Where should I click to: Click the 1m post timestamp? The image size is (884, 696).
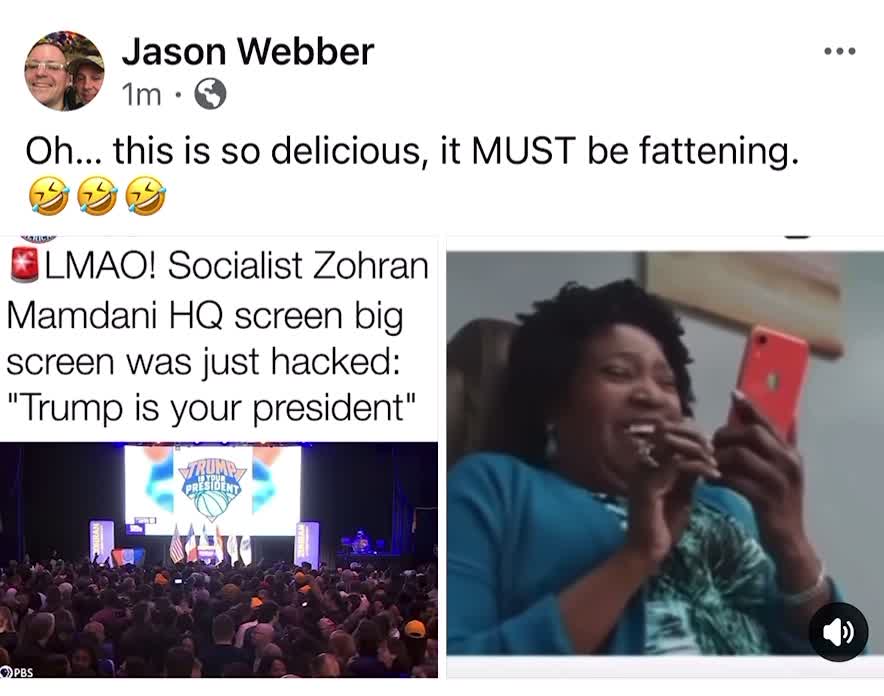point(142,95)
